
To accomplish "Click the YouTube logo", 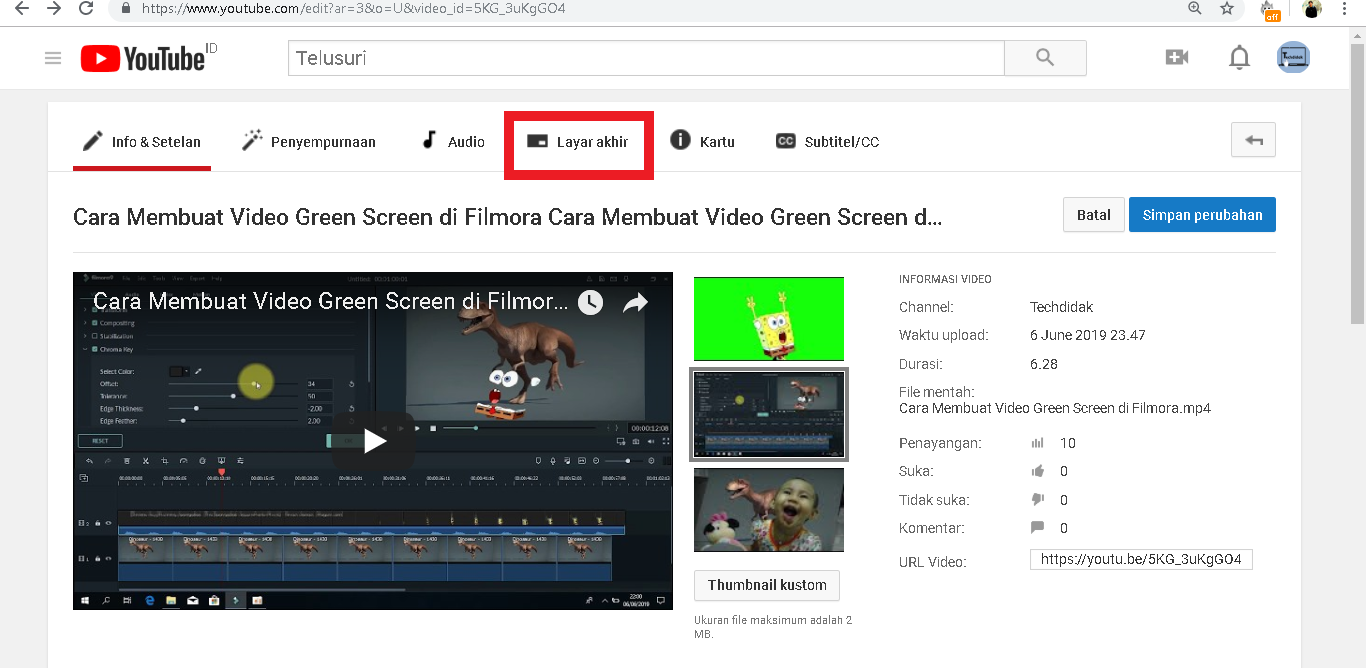I will click(145, 58).
